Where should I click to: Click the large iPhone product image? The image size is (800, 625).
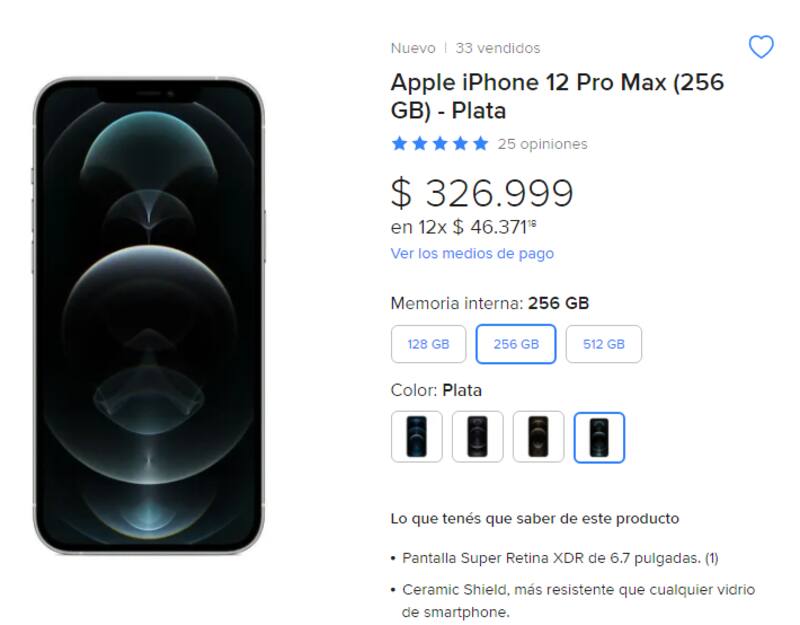pos(149,315)
